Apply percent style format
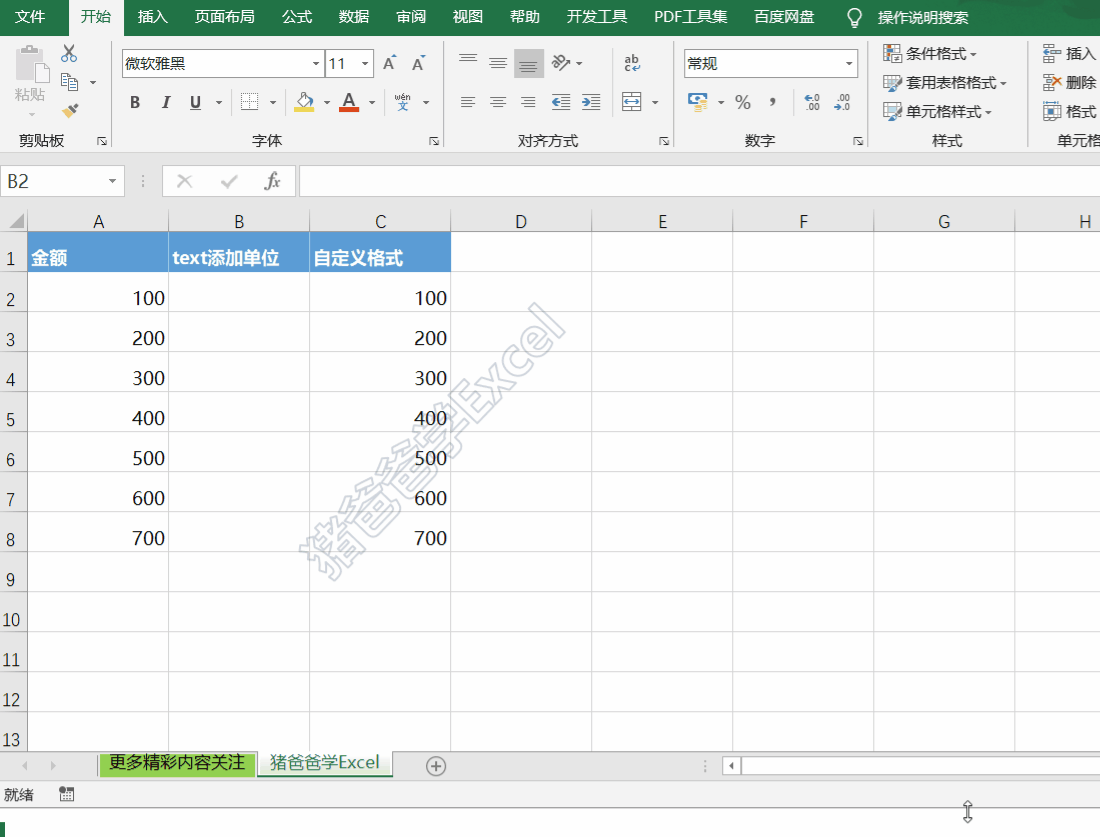The height and width of the screenshot is (837, 1100). tap(743, 102)
